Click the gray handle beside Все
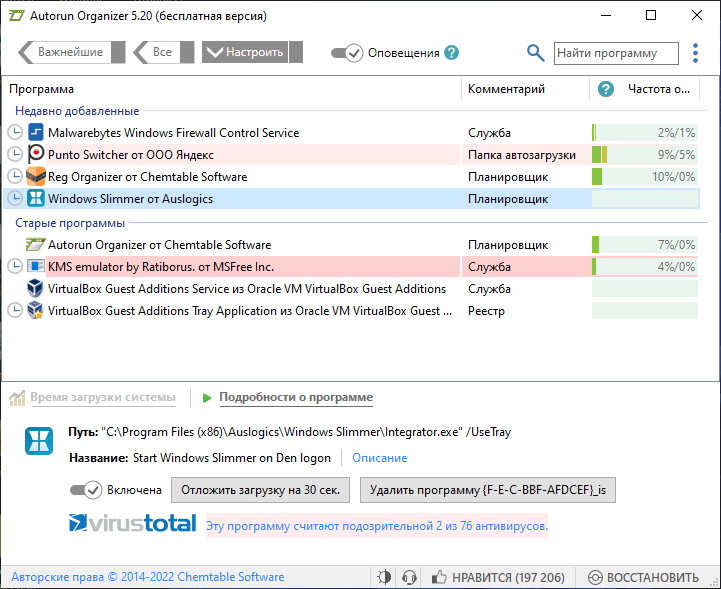The height and width of the screenshot is (589, 721). pos(187,52)
